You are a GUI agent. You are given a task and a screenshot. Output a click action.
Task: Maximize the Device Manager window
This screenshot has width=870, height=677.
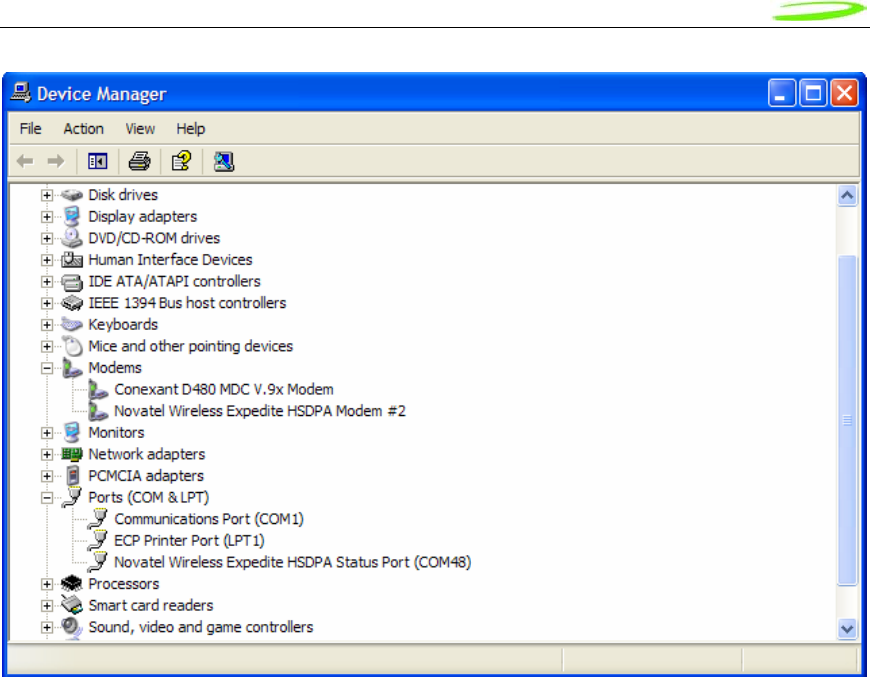(813, 93)
